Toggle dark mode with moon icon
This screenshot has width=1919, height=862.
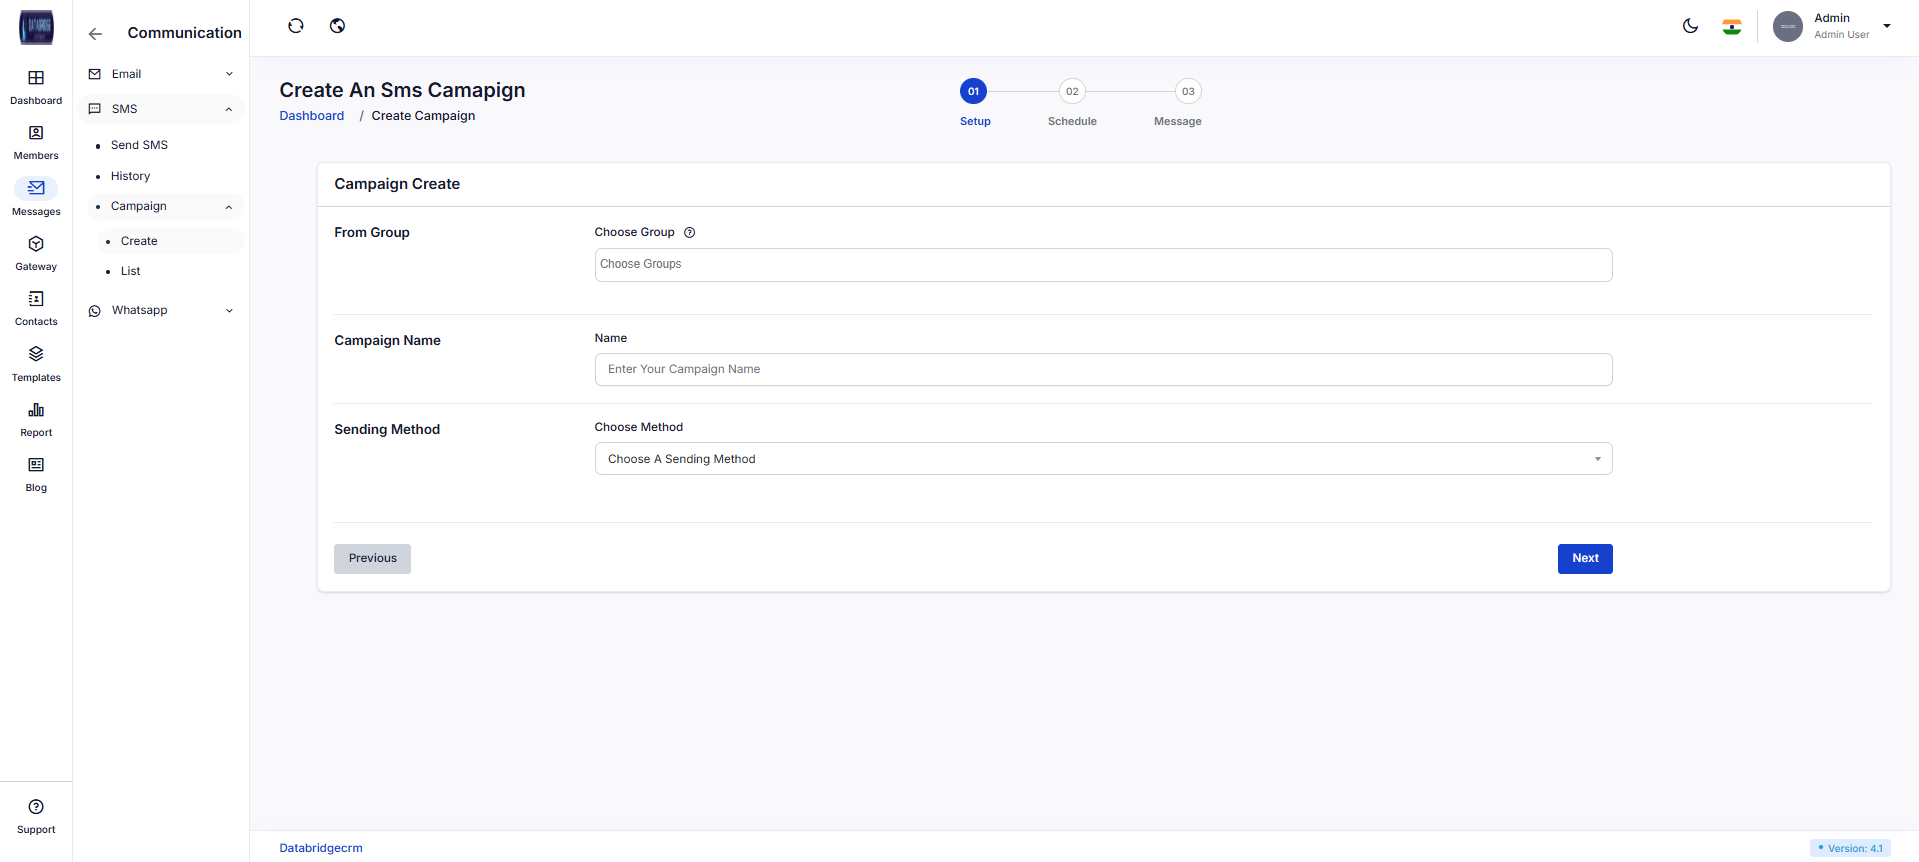tap(1690, 26)
